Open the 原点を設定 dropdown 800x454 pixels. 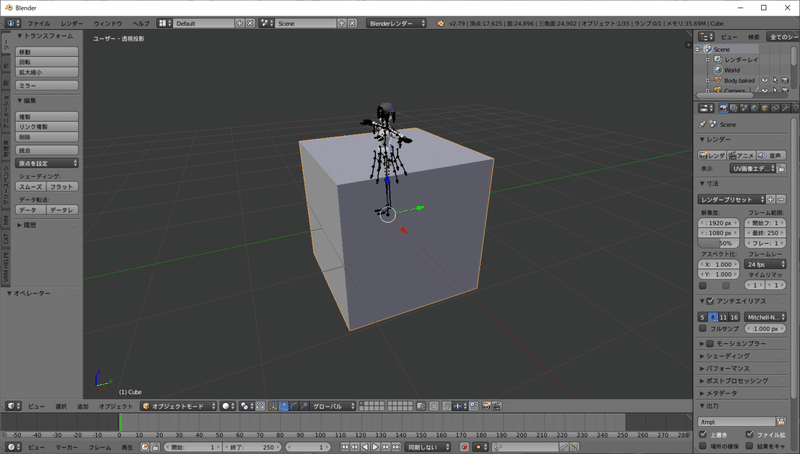pyautogui.click(x=47, y=163)
